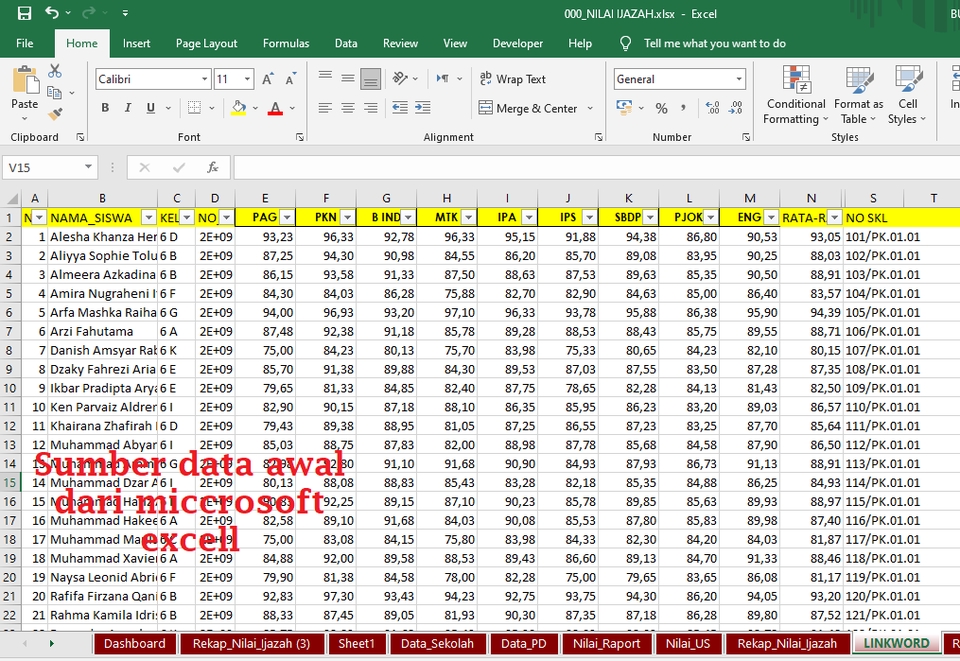Open PAG column filter dropdown

tap(287, 217)
